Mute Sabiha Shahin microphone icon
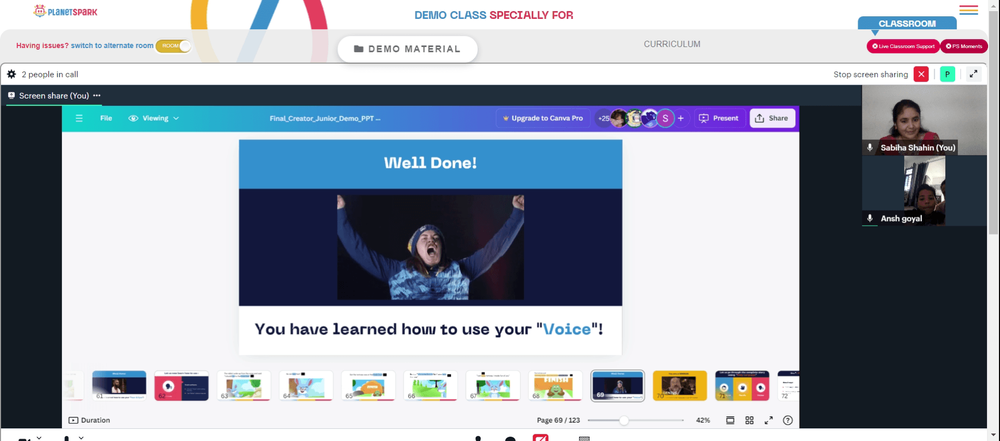 pyautogui.click(x=869, y=147)
